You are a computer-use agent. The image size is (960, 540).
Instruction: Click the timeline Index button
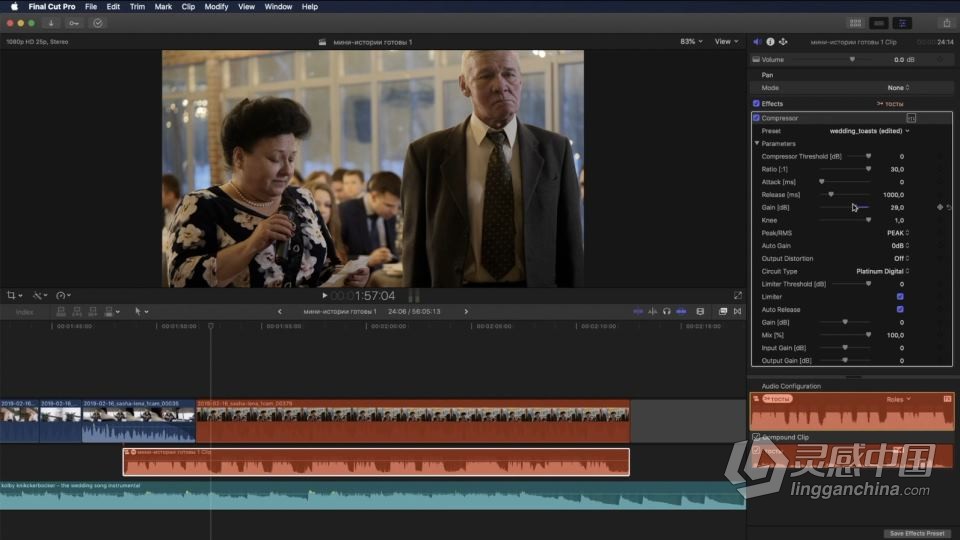(24, 312)
